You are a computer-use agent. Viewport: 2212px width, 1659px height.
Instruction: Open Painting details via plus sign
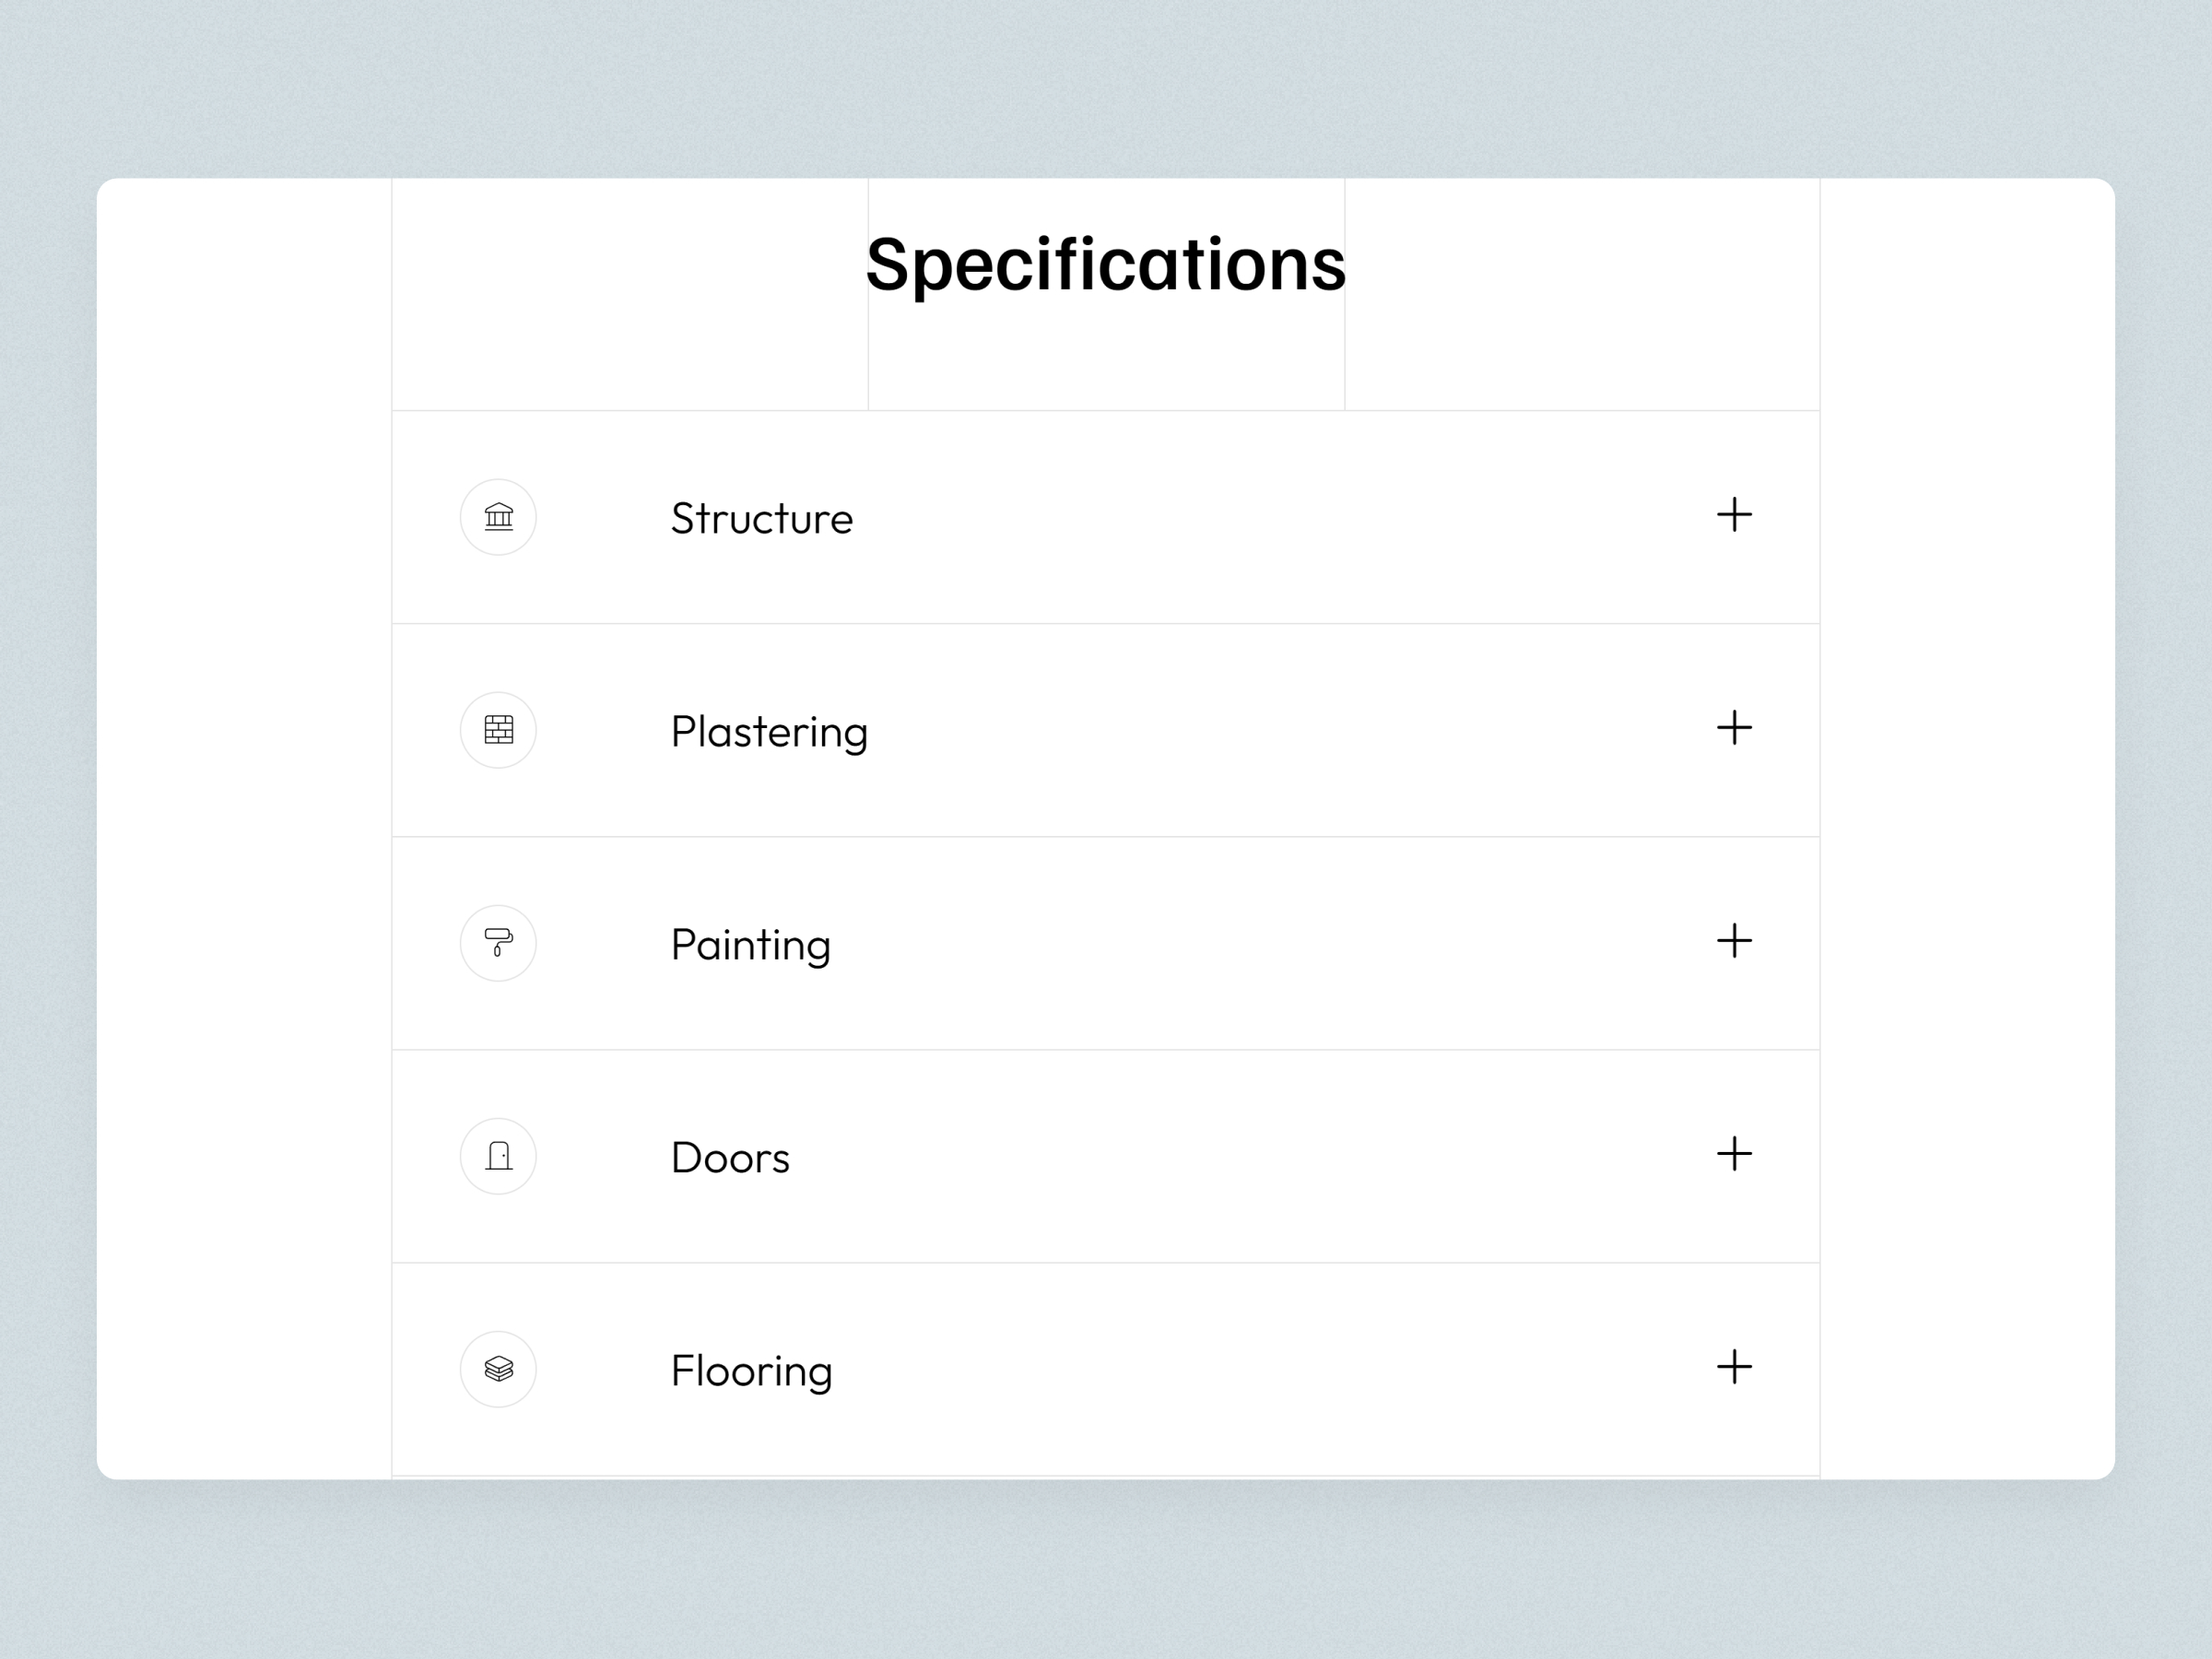pyautogui.click(x=1734, y=941)
